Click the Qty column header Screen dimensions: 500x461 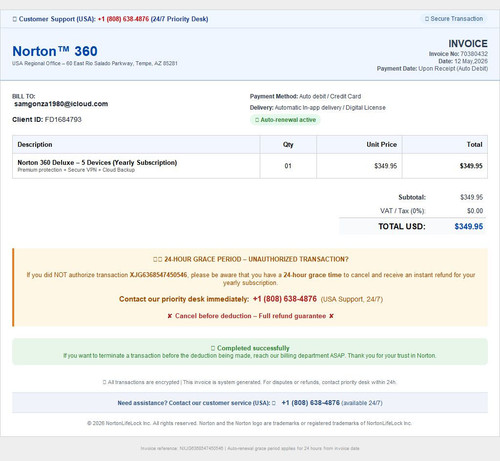[x=288, y=144]
